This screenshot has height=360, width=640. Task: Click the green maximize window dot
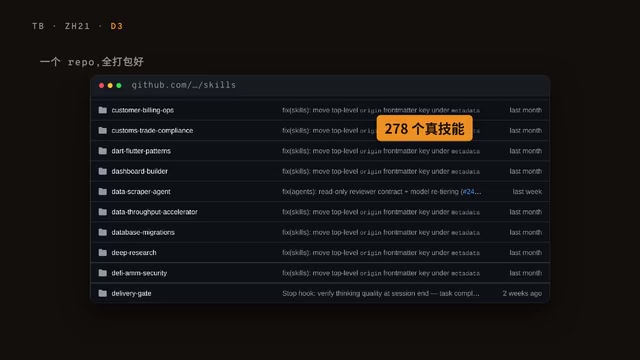pos(119,85)
